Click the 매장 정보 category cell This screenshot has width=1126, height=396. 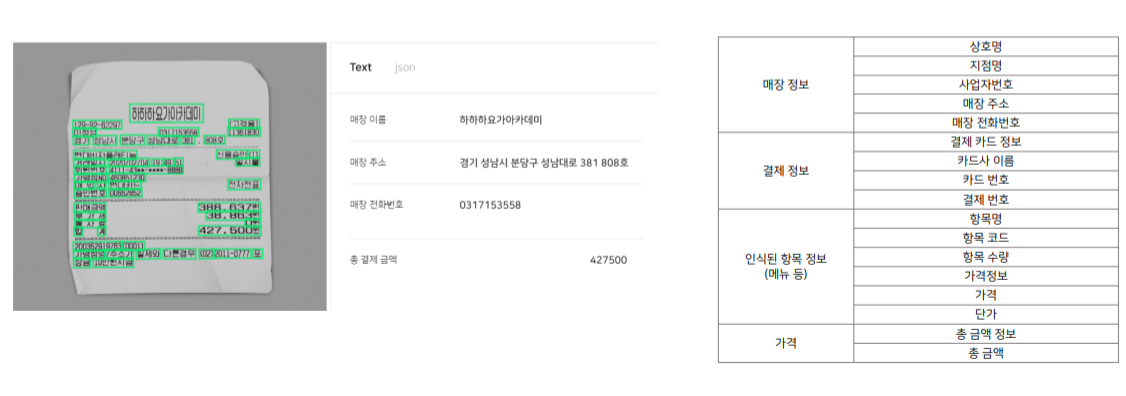tap(786, 84)
